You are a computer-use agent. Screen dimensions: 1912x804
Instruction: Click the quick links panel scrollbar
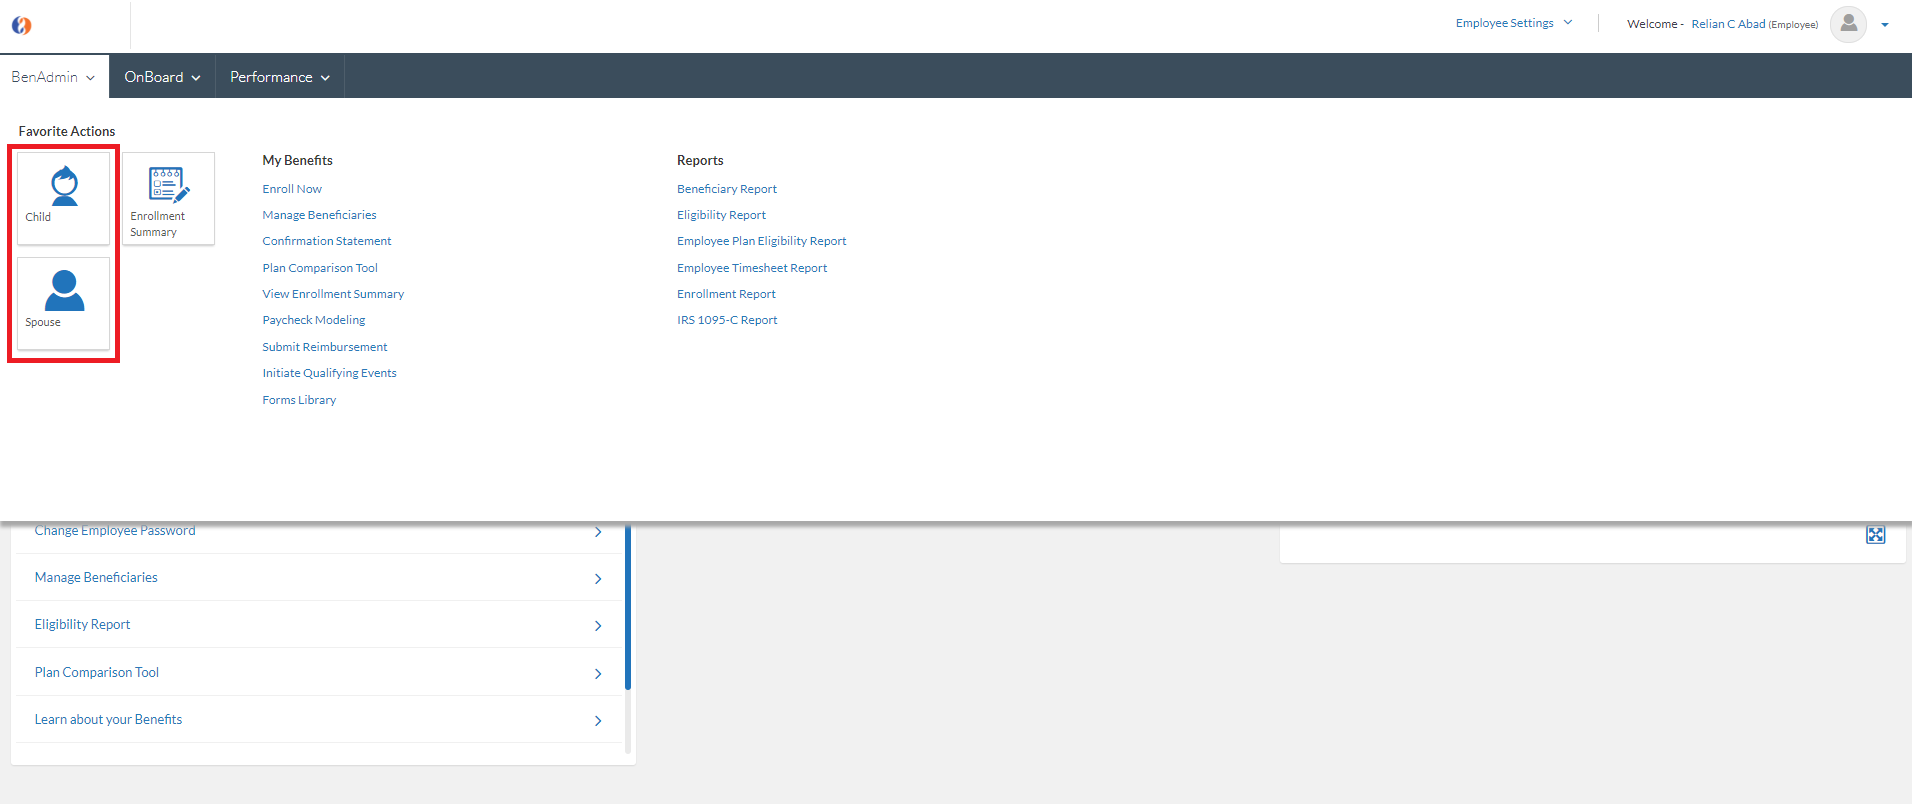pyautogui.click(x=628, y=610)
